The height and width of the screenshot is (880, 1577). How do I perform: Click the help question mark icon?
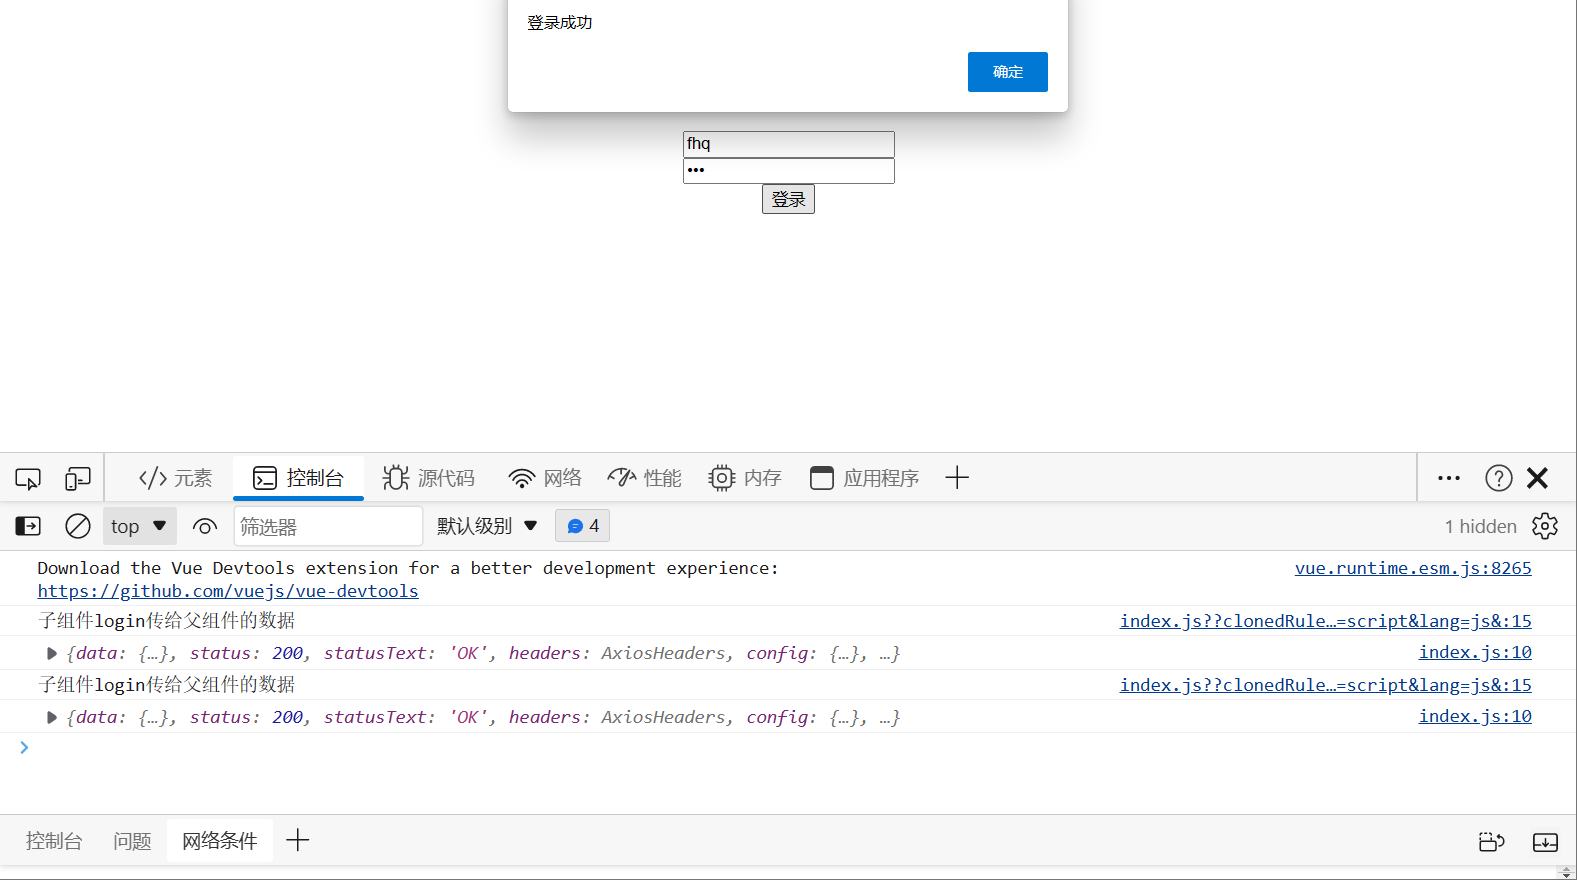[x=1498, y=478]
